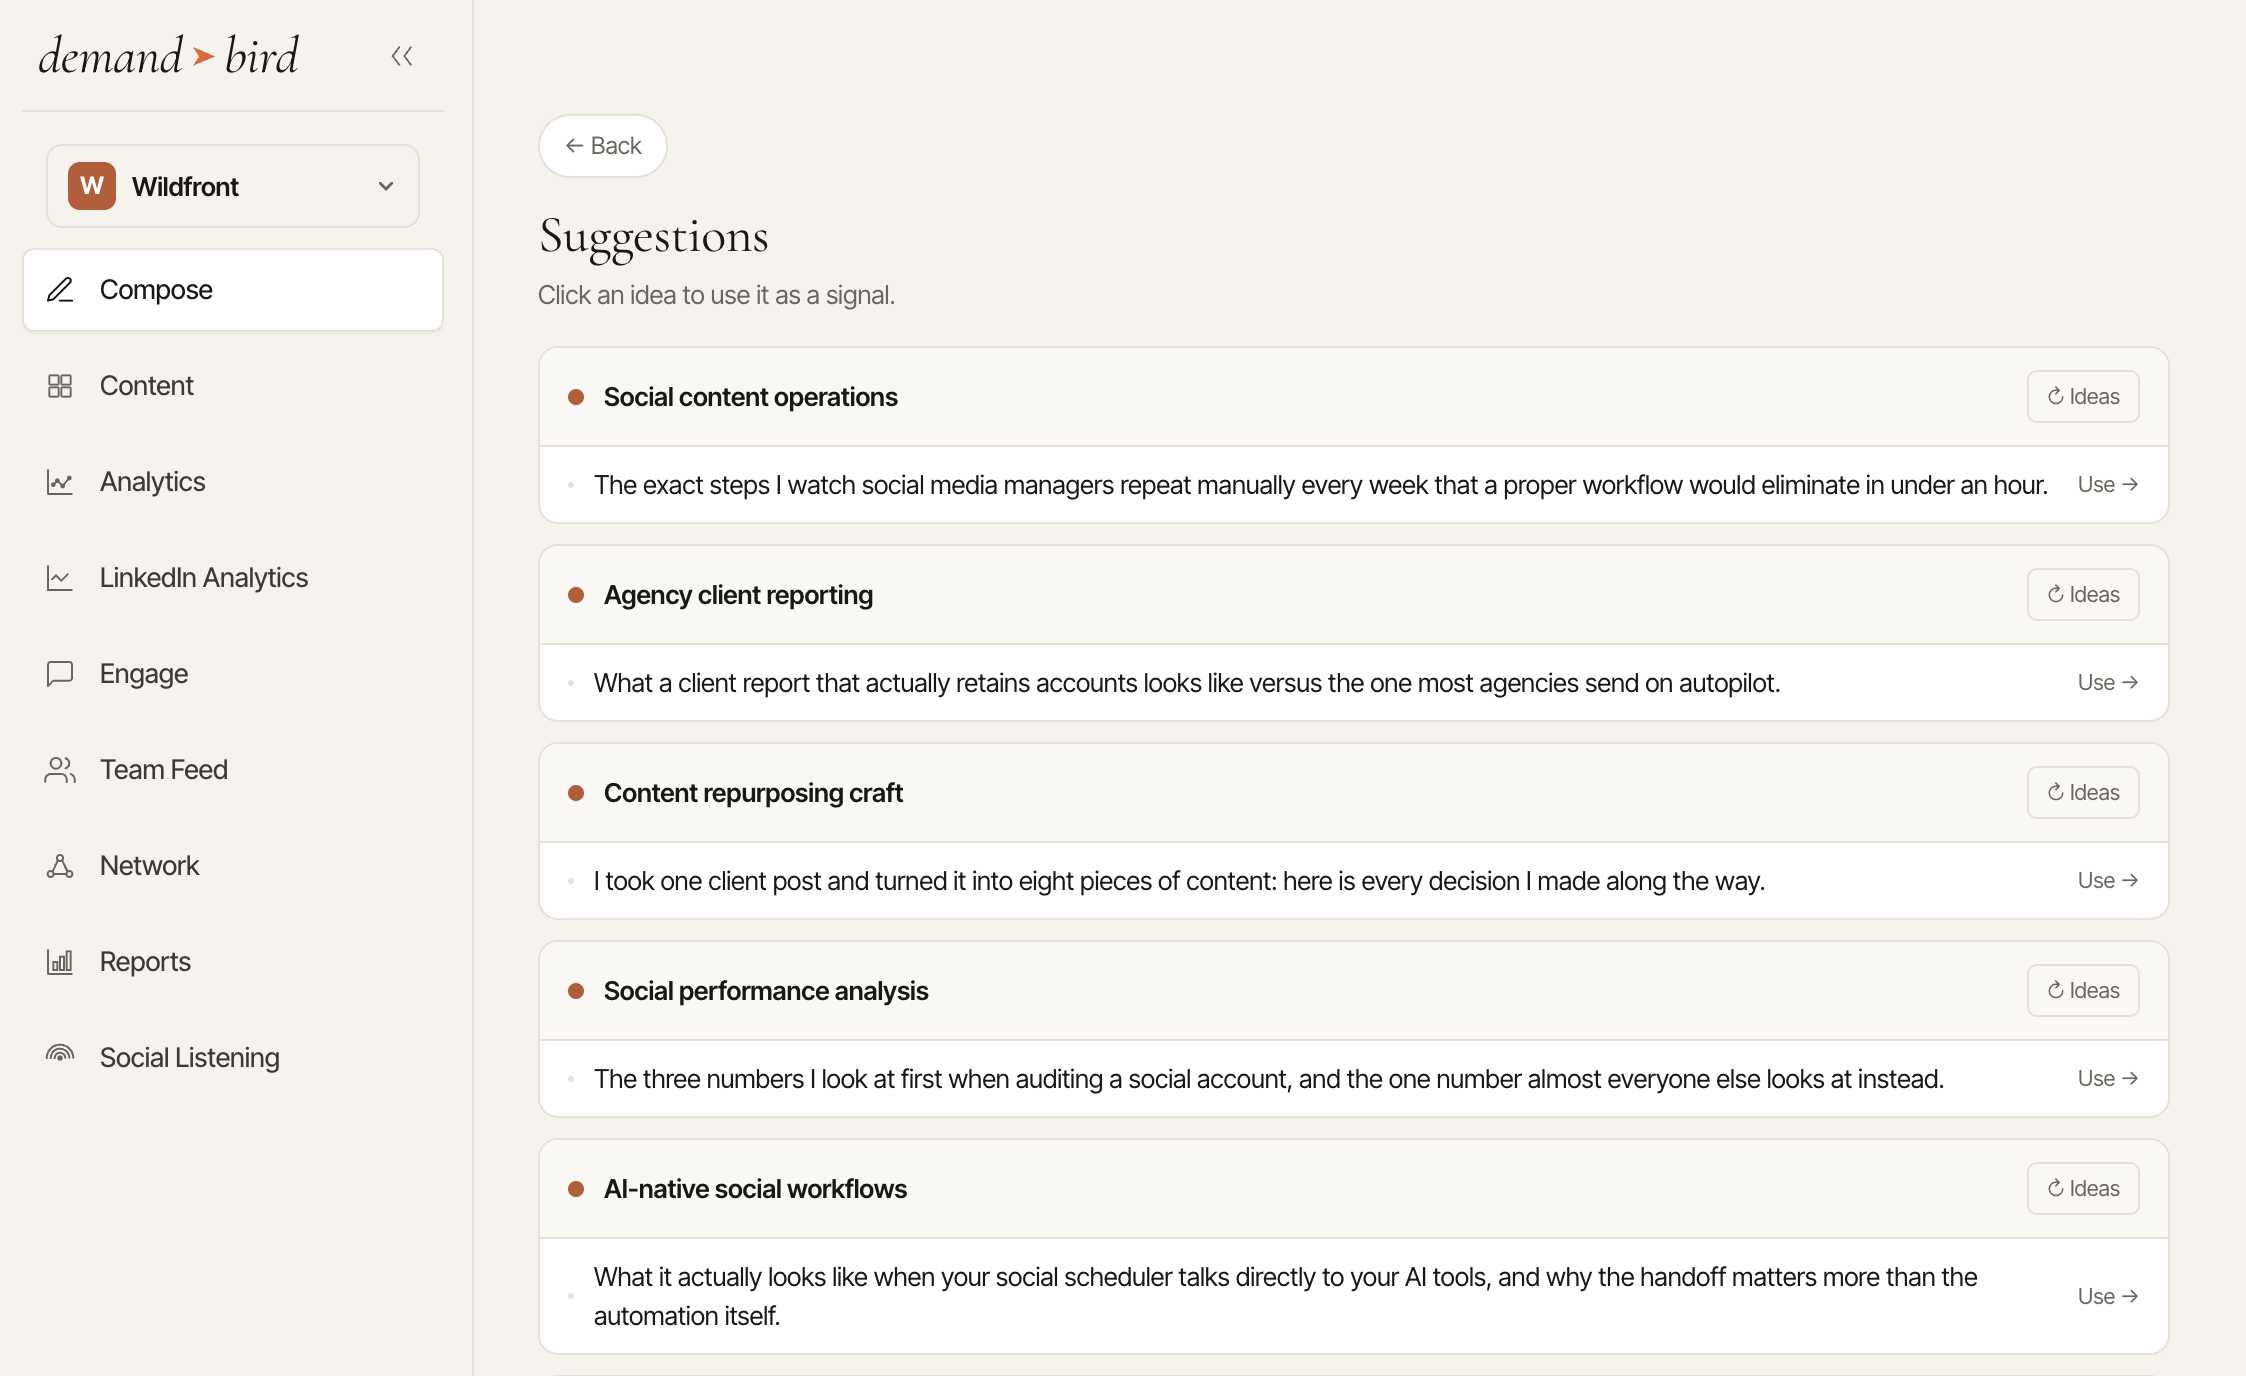2246x1376 pixels.
Task: Click the Engage chat bubble icon
Action: (x=60, y=674)
